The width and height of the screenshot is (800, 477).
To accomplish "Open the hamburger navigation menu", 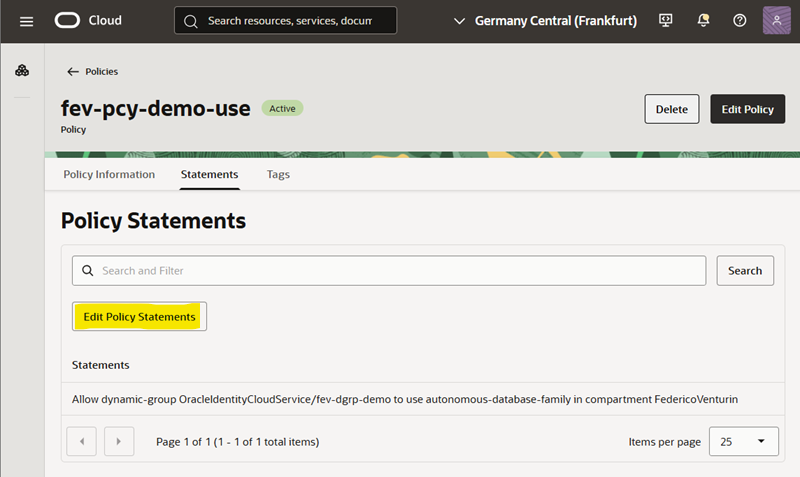I will click(26, 21).
